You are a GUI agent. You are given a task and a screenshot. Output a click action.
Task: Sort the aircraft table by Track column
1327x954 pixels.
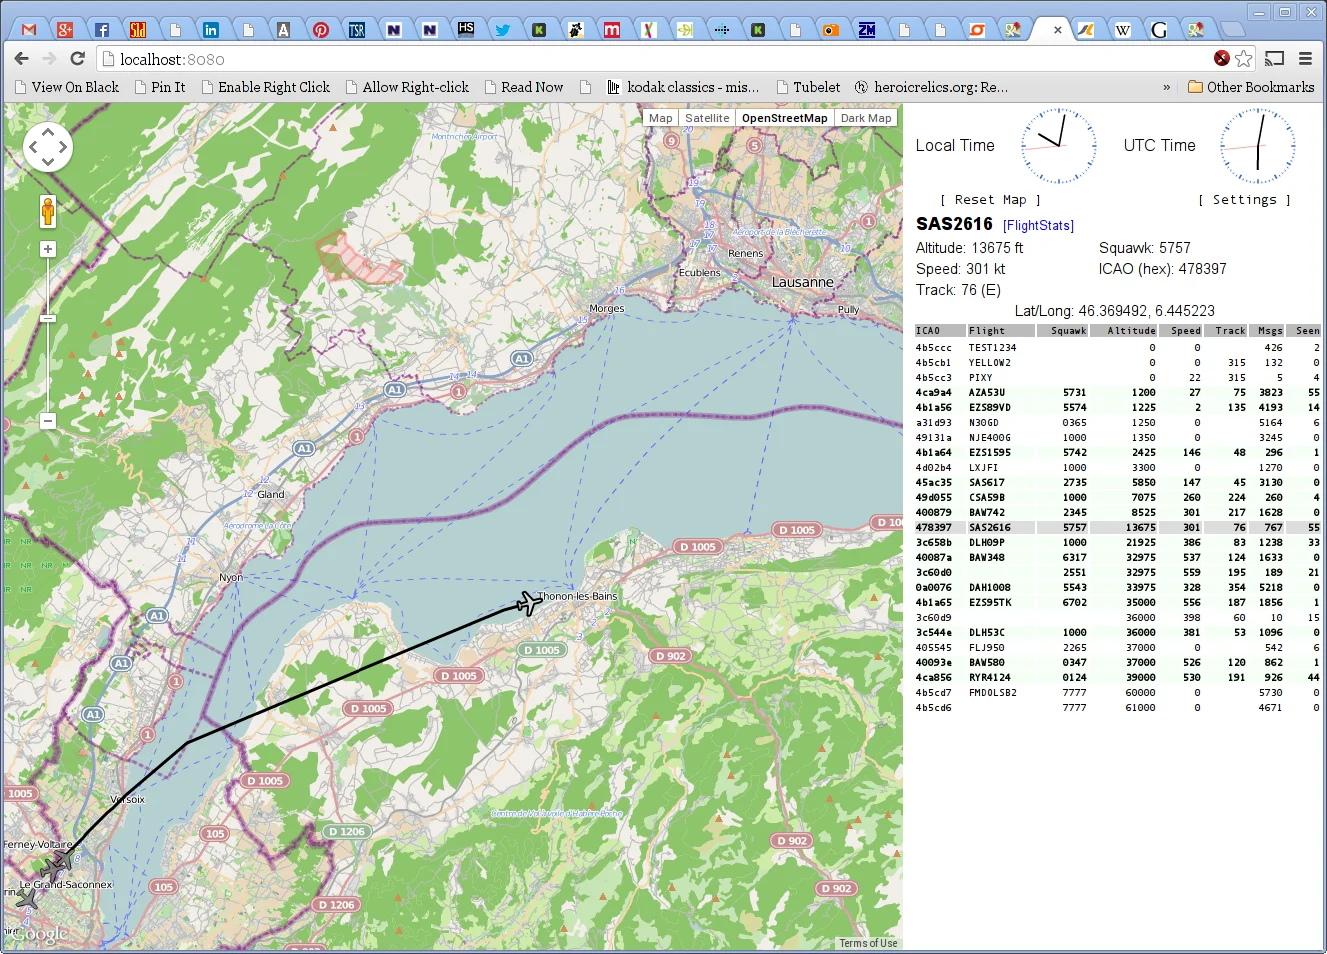click(x=1226, y=331)
